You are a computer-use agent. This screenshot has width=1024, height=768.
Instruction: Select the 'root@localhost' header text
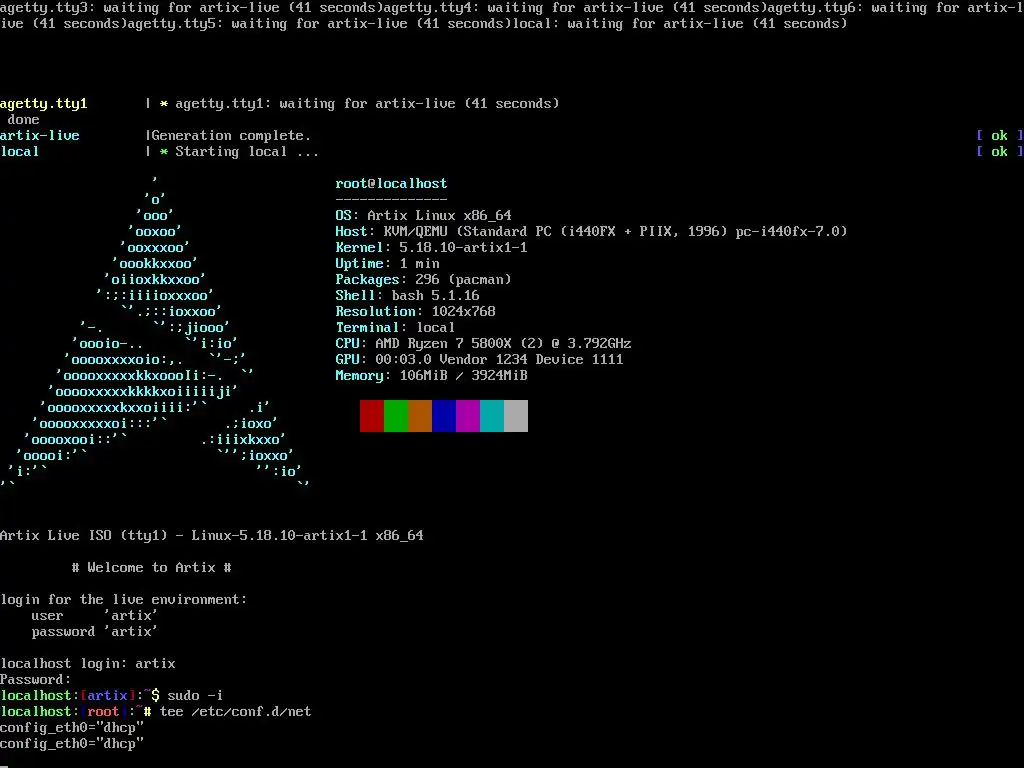tap(391, 184)
